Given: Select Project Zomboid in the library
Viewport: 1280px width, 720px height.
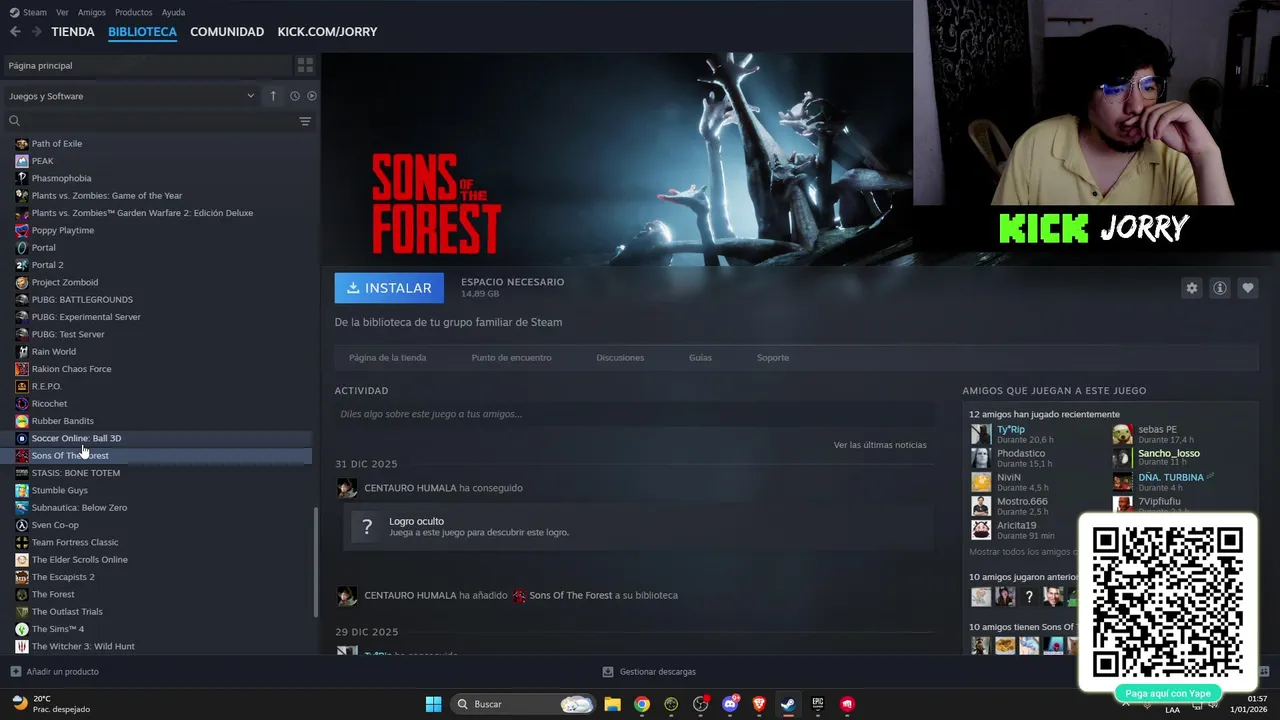Looking at the screenshot, I should [65, 282].
